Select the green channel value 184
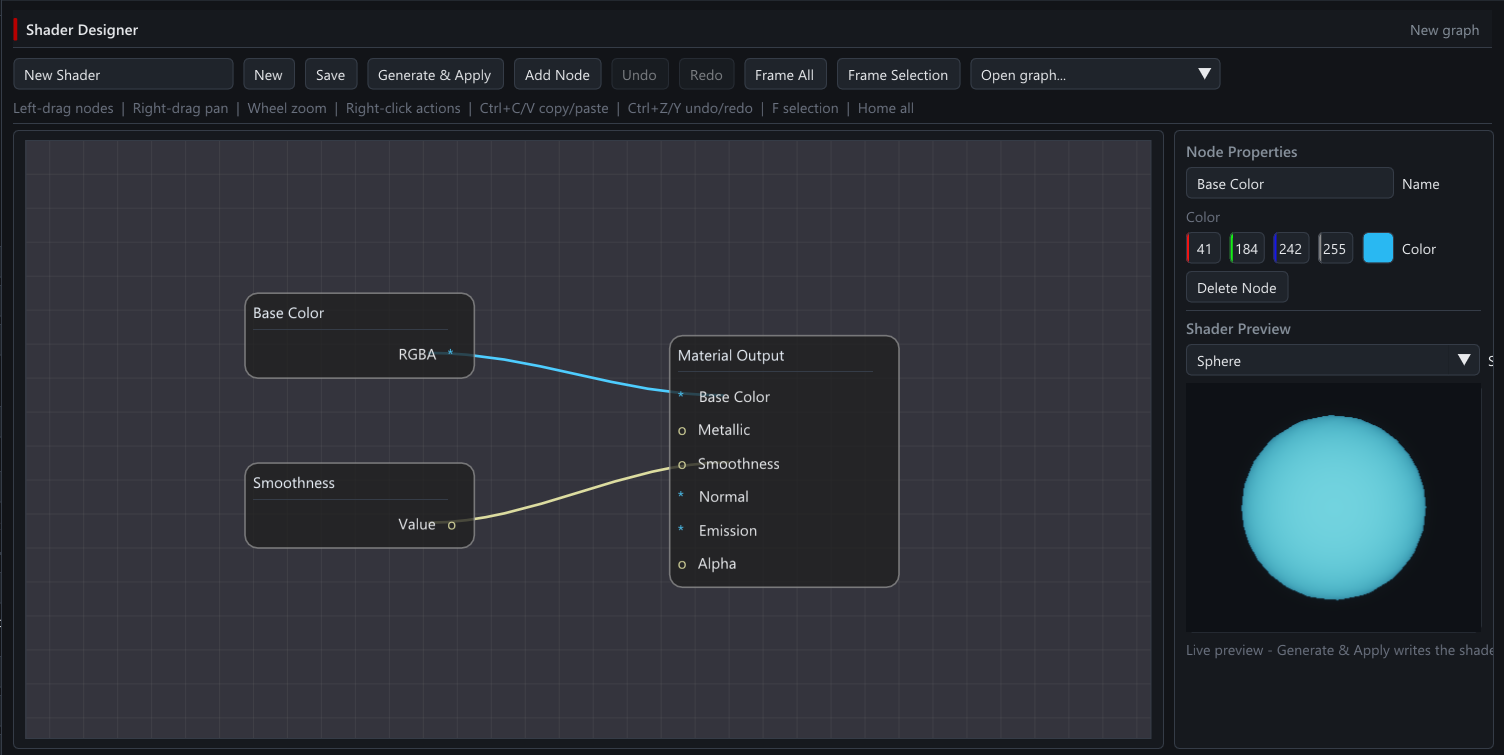Screen dimensions: 1504x755 1247,248
